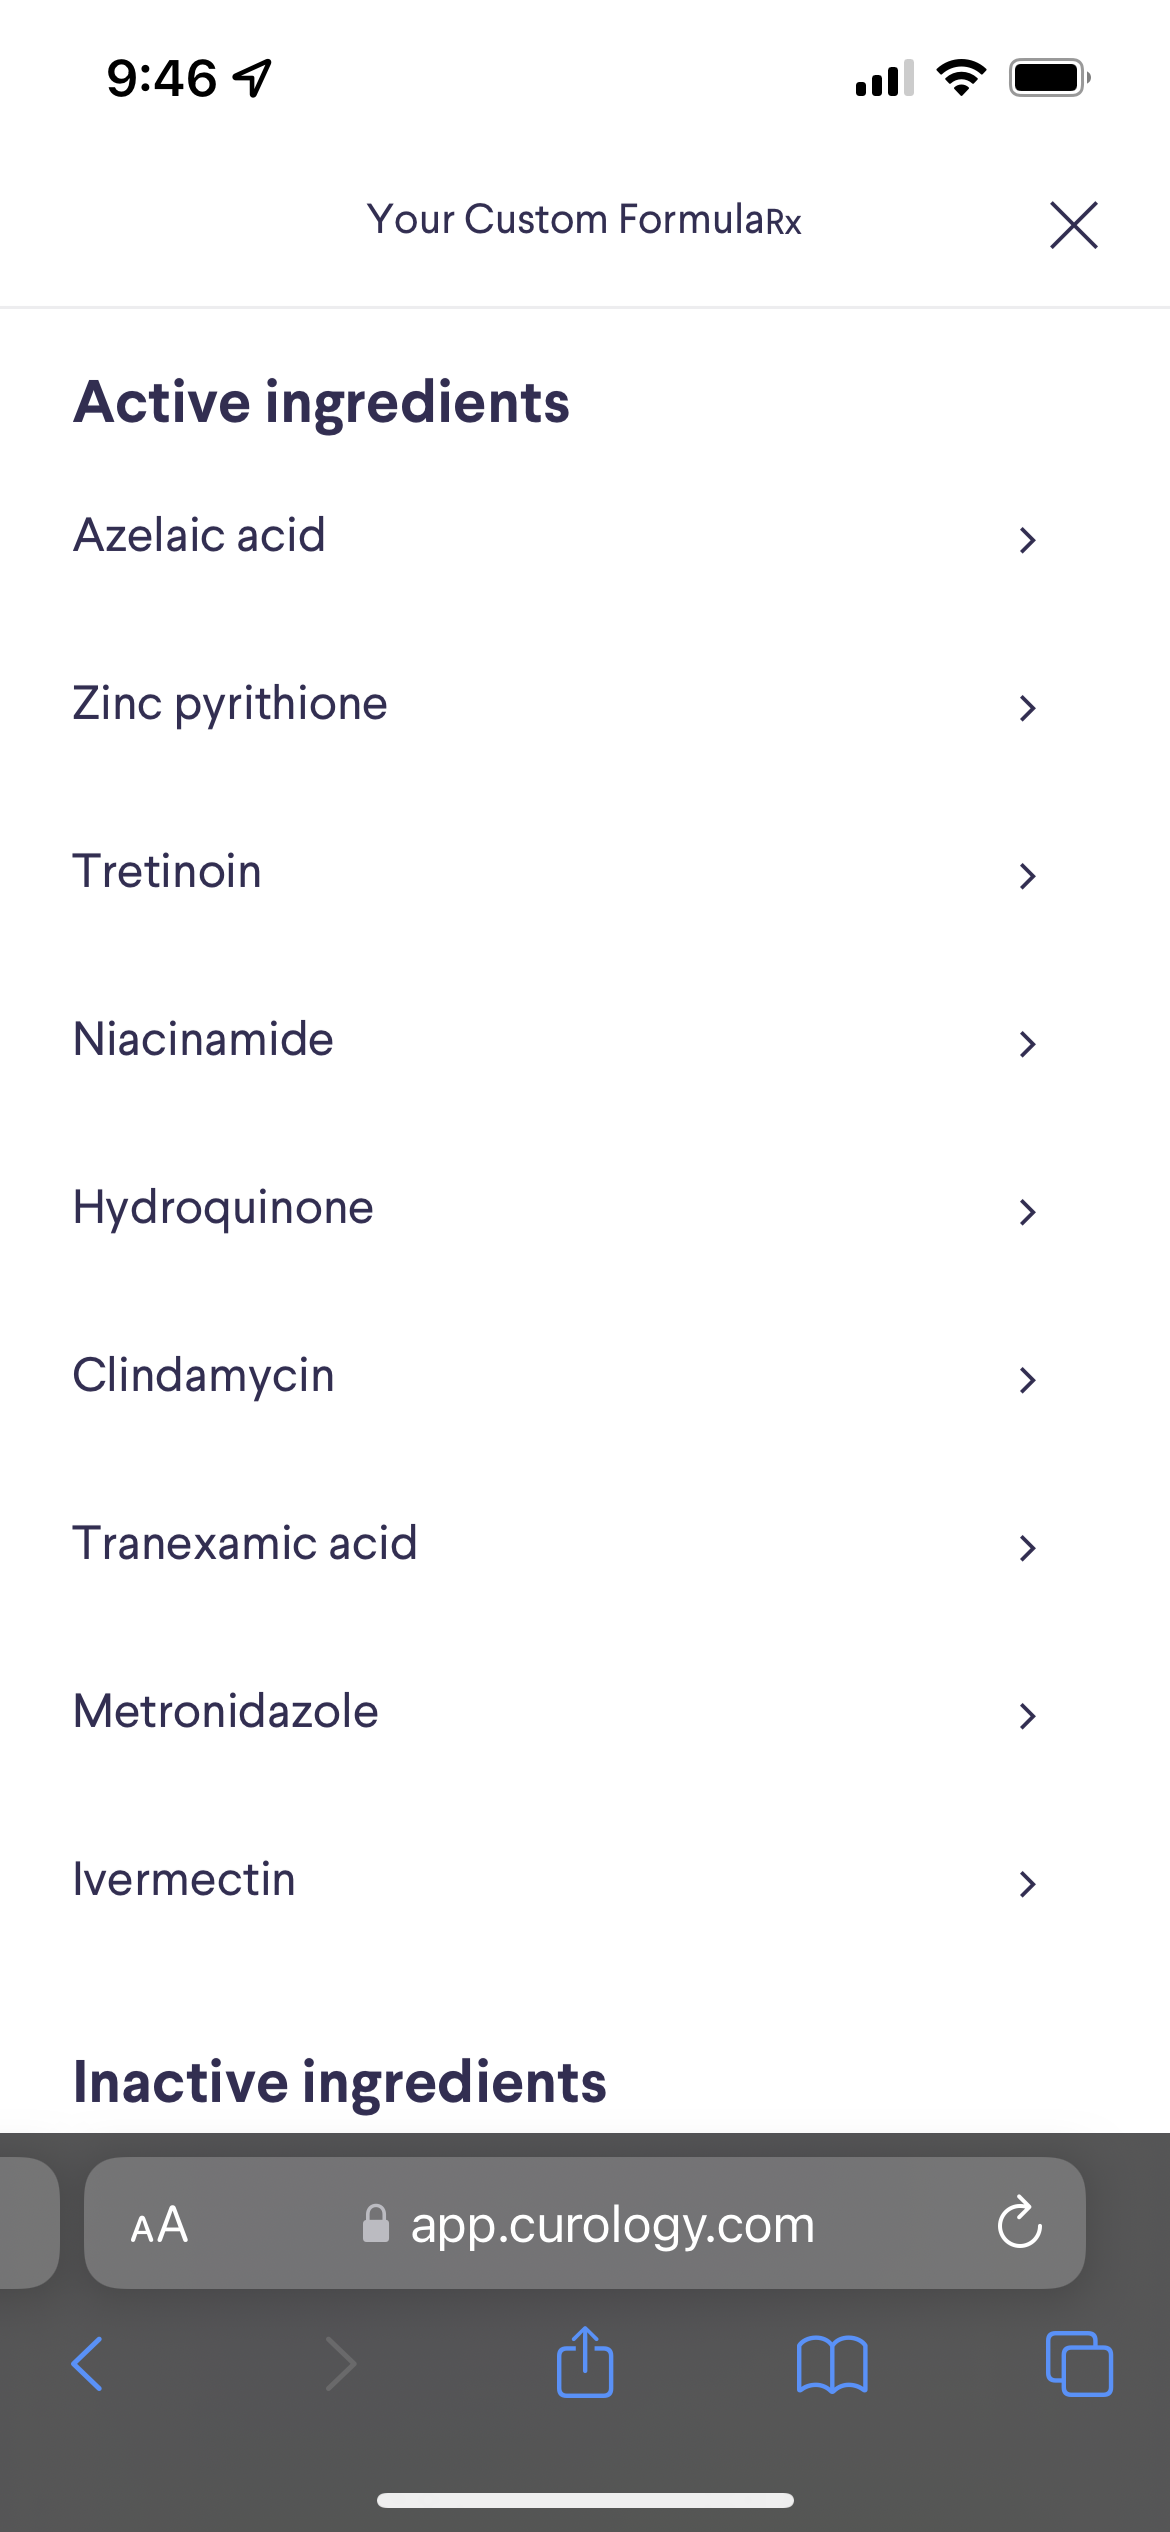Tap the battery status icon
Viewport: 1170px width, 2532px height.
[1049, 78]
